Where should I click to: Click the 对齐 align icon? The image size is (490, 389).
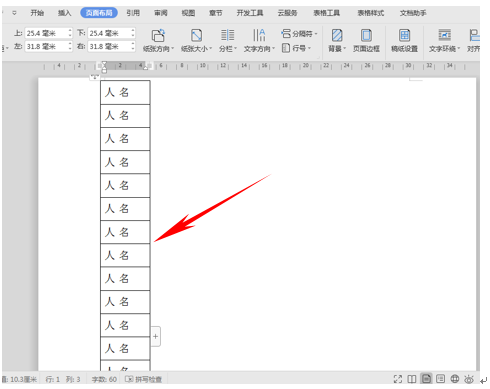click(x=474, y=35)
